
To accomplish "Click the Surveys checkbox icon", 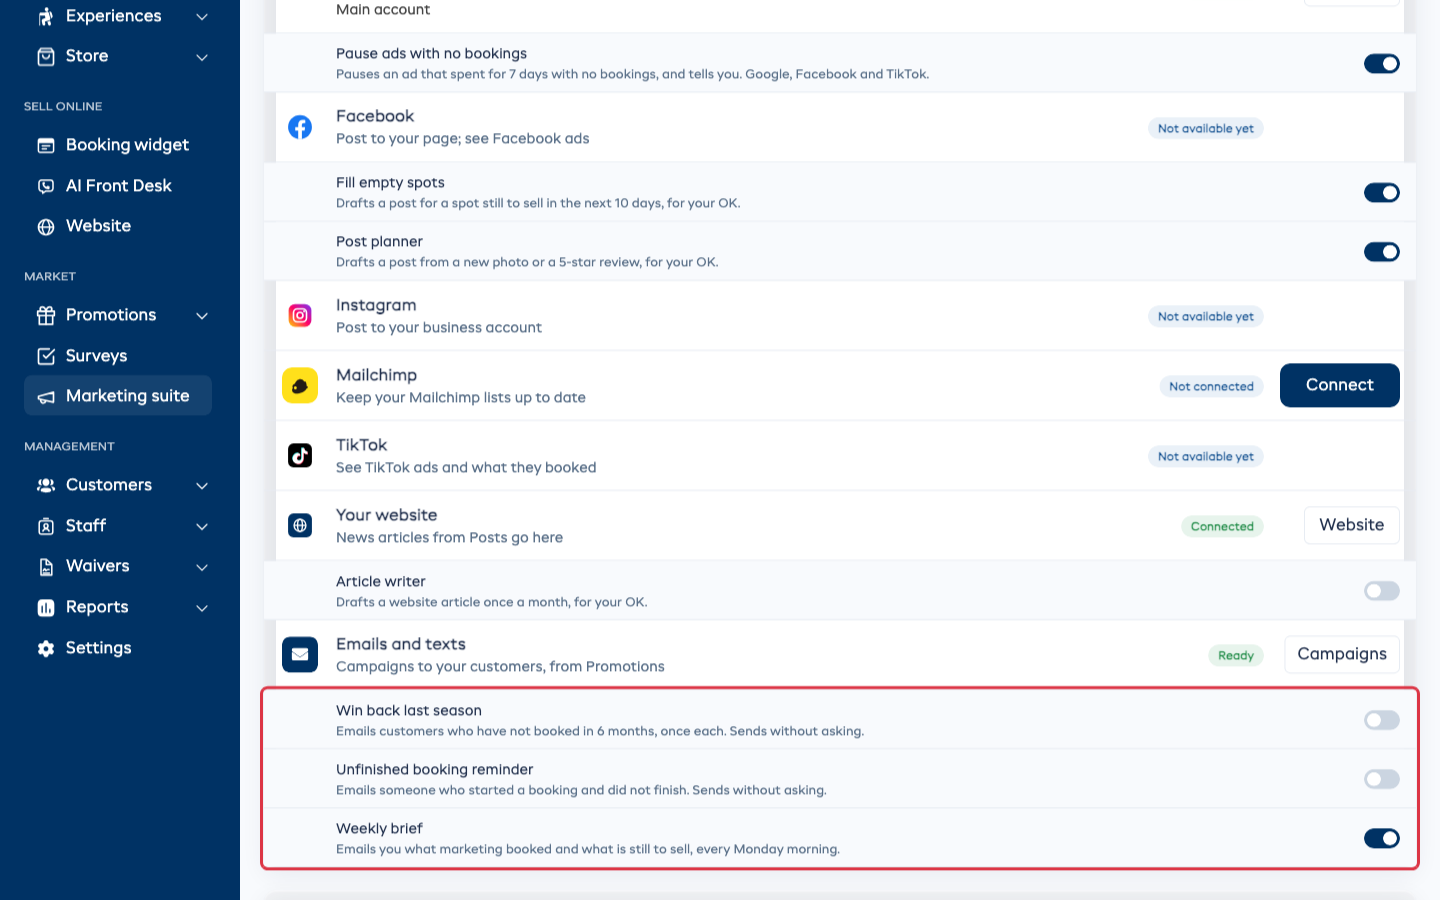I will pos(46,356).
